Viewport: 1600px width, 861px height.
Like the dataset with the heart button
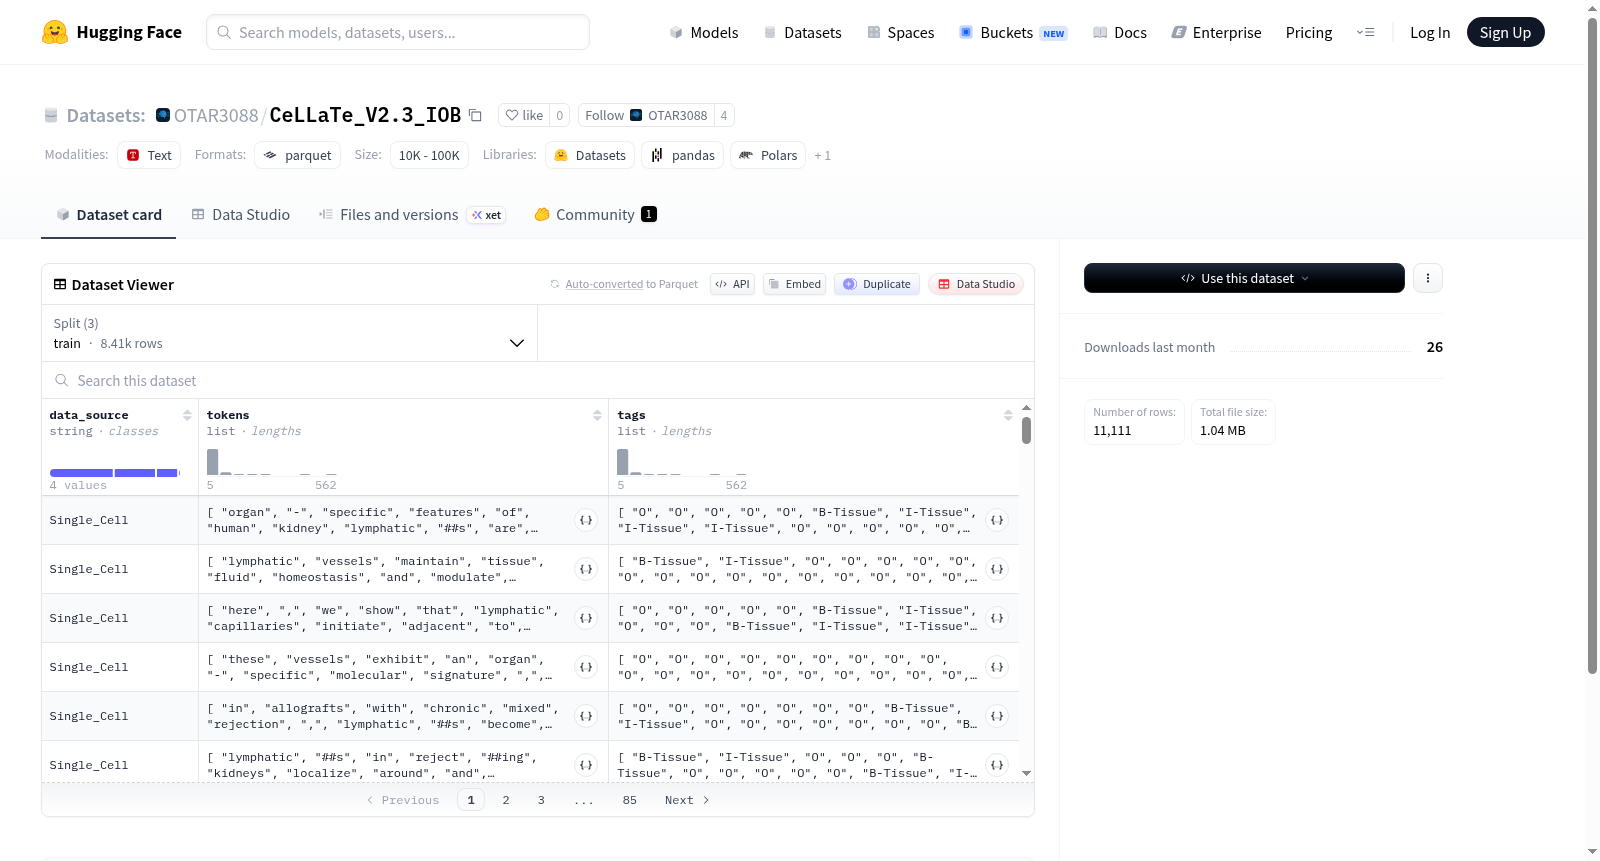pyautogui.click(x=524, y=115)
